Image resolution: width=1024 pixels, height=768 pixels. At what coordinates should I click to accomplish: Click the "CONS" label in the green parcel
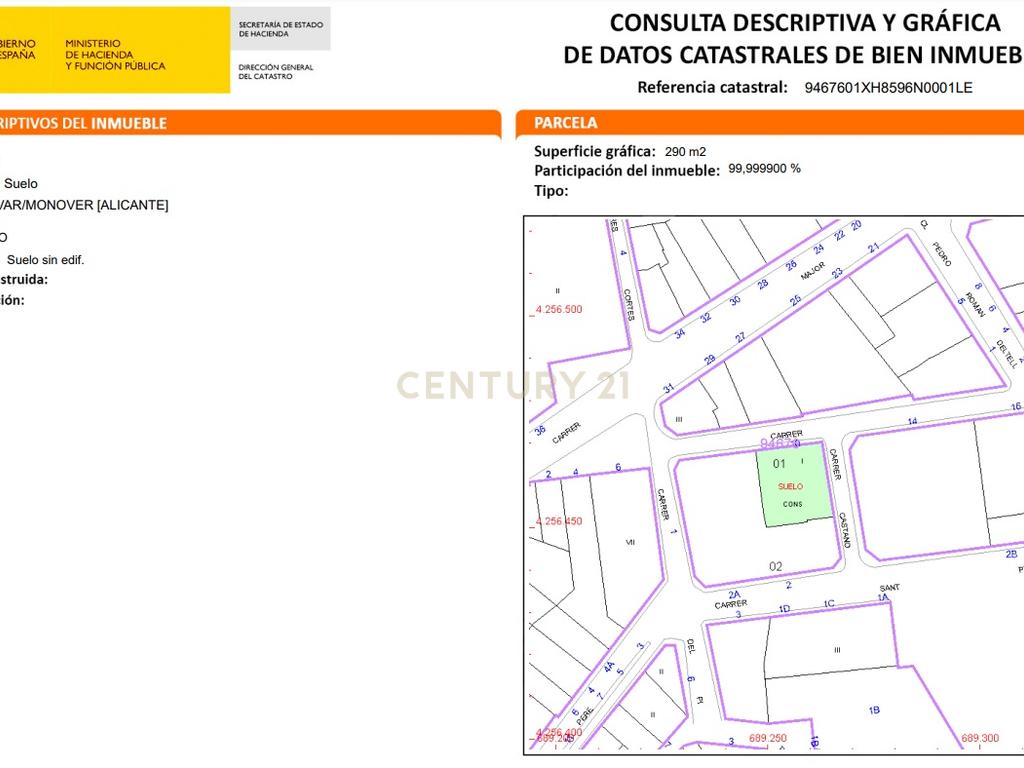coord(792,504)
